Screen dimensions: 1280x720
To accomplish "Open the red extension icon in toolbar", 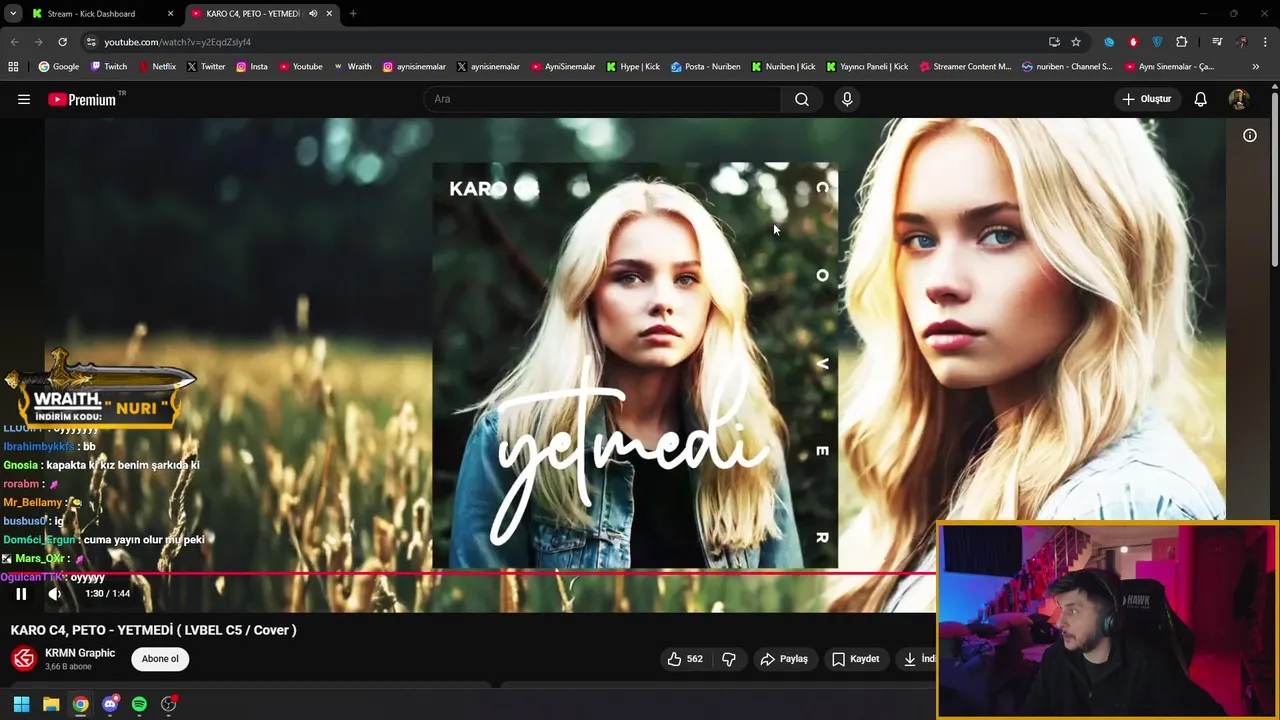I will tap(1133, 42).
